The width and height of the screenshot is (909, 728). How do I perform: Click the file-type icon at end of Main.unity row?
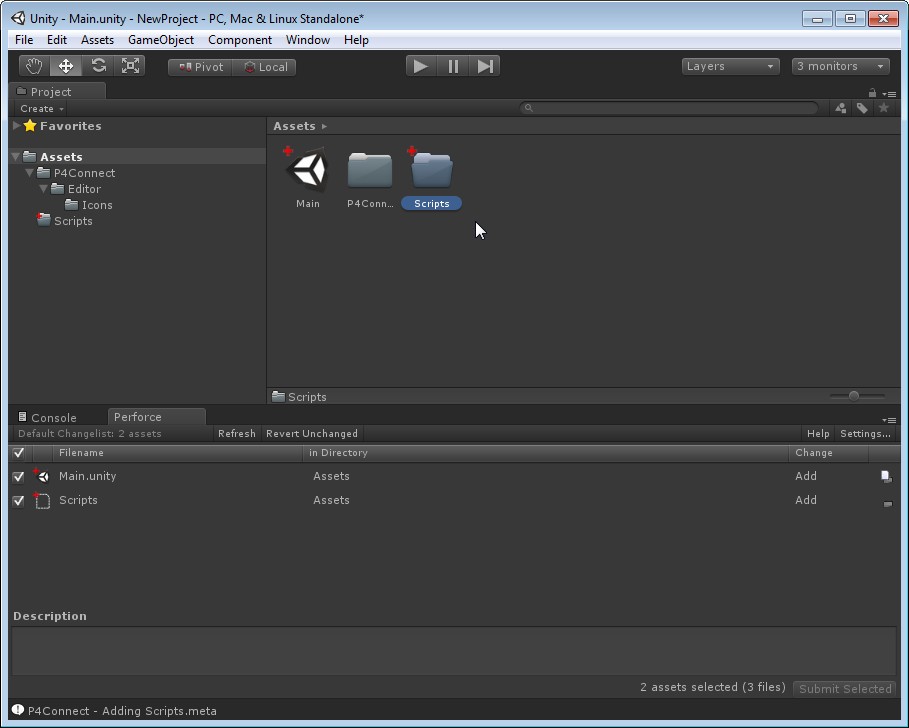click(x=886, y=476)
